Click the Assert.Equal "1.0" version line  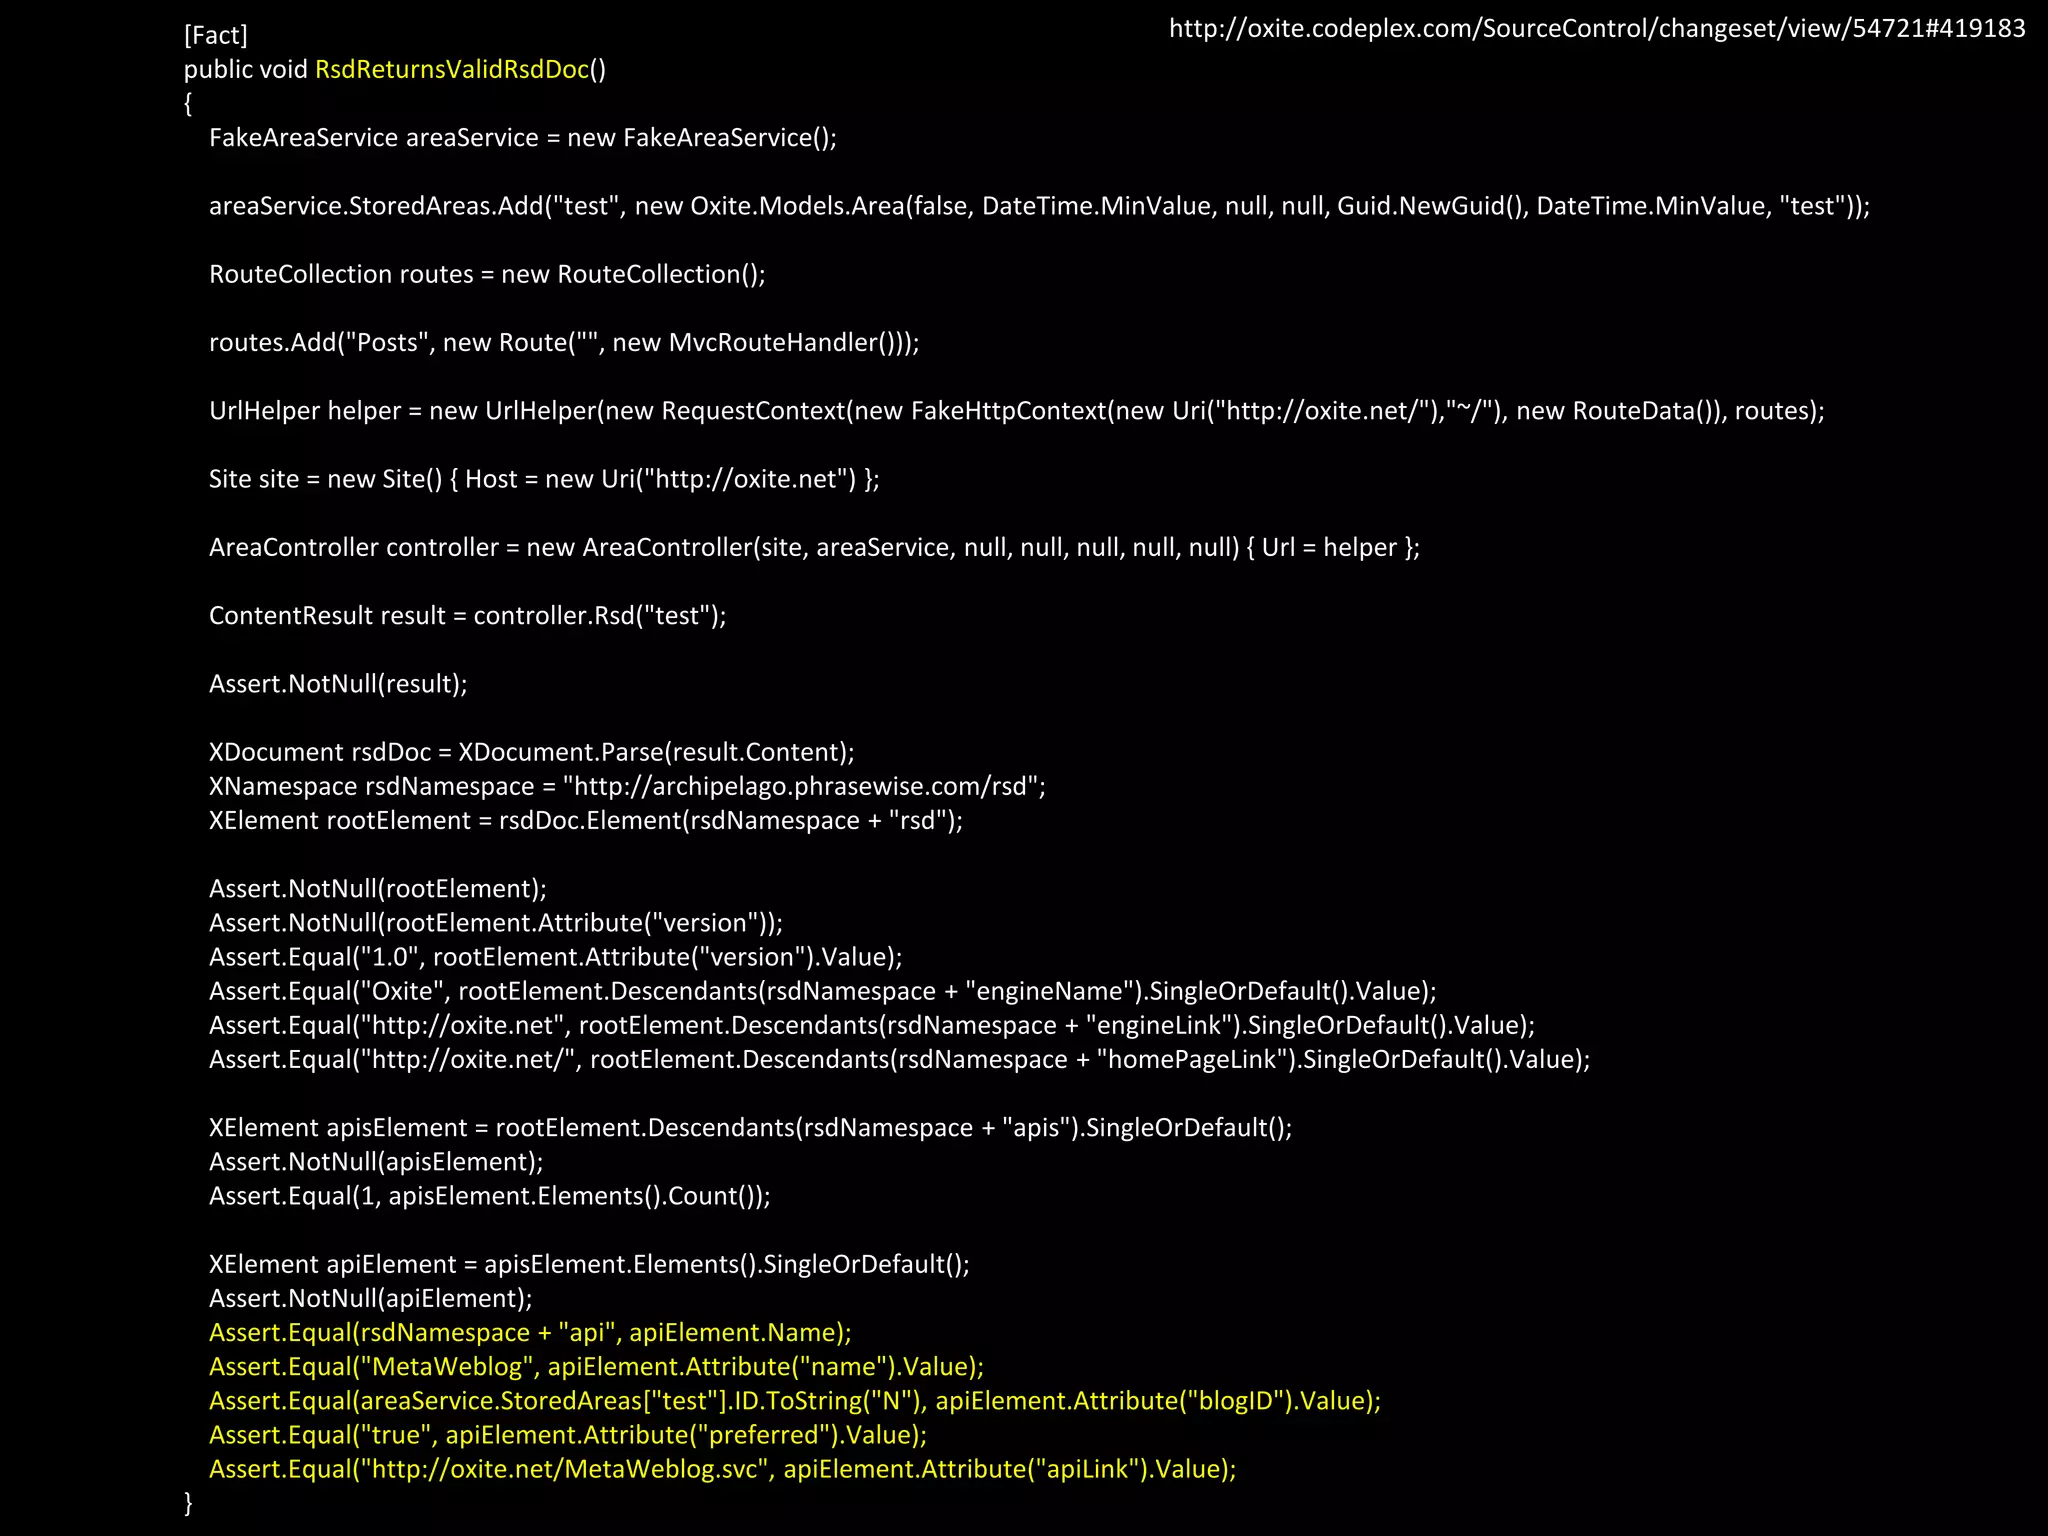pos(556,957)
